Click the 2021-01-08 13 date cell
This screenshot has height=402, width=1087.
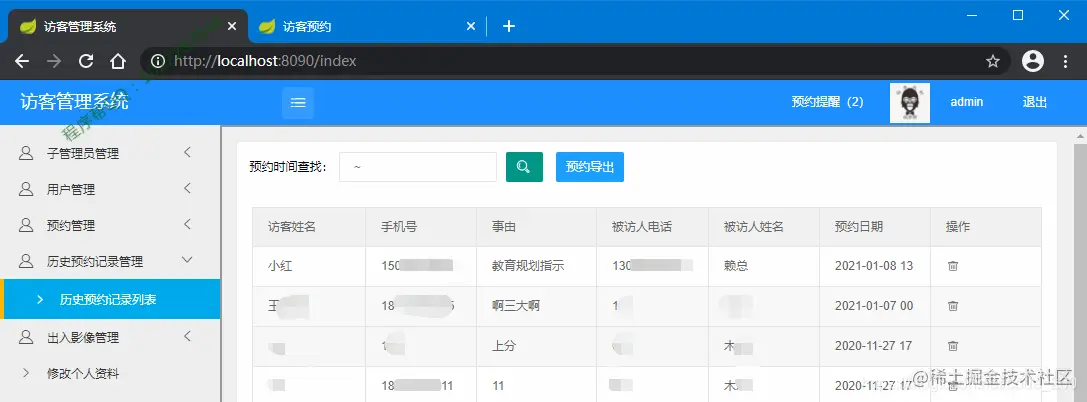tap(874, 265)
